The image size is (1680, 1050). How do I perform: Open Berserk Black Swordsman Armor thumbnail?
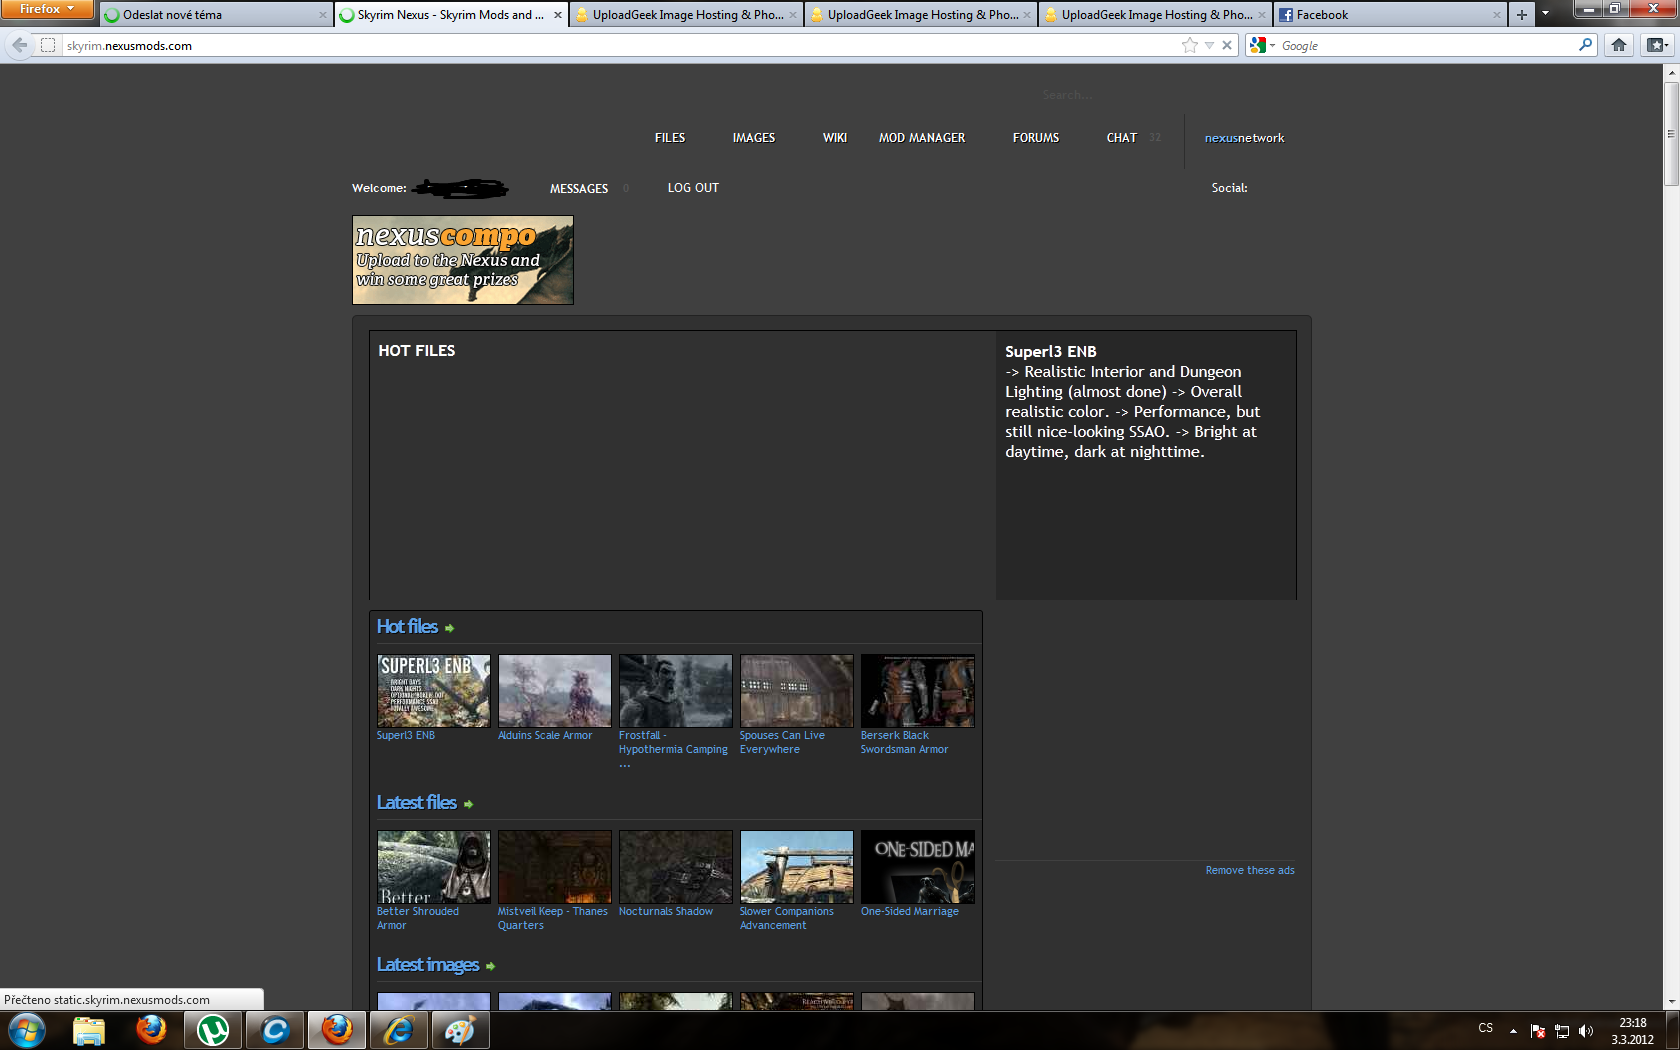(918, 691)
